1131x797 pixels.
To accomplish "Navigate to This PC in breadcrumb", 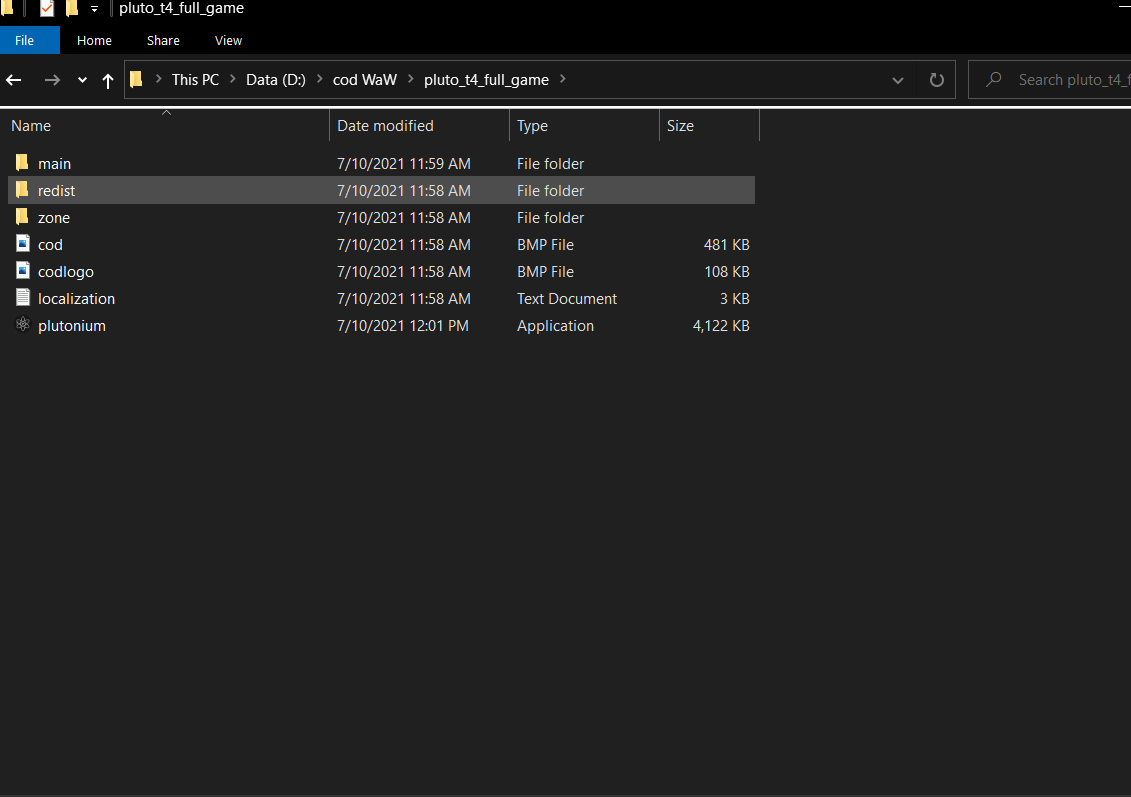I will tap(195, 80).
